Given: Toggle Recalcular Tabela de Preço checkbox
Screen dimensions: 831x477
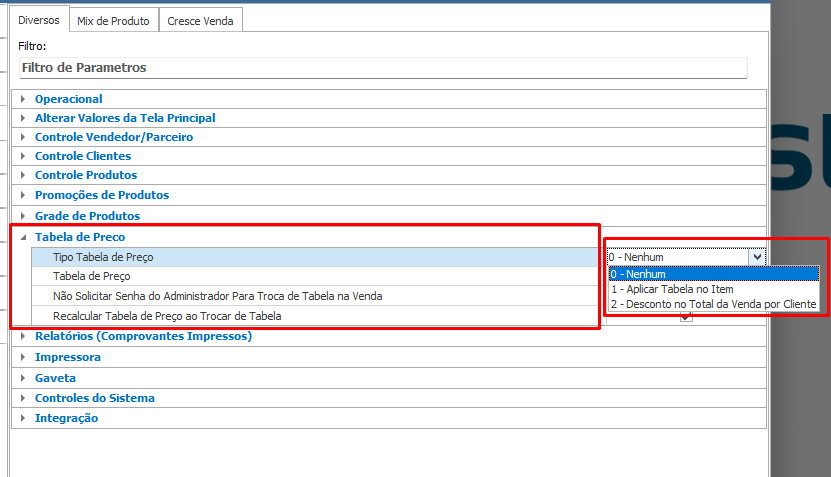Looking at the screenshot, I should 686,317.
